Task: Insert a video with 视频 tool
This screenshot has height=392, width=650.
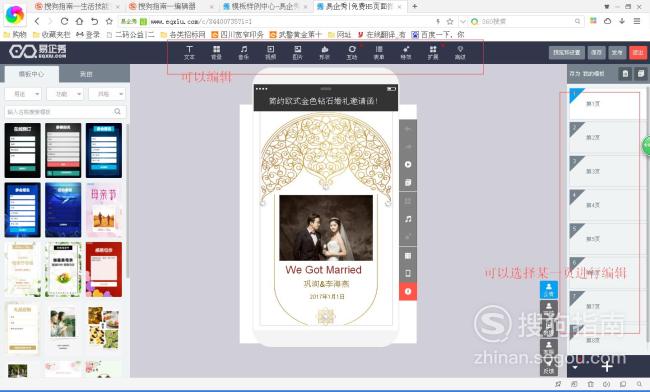Action: coord(270,53)
